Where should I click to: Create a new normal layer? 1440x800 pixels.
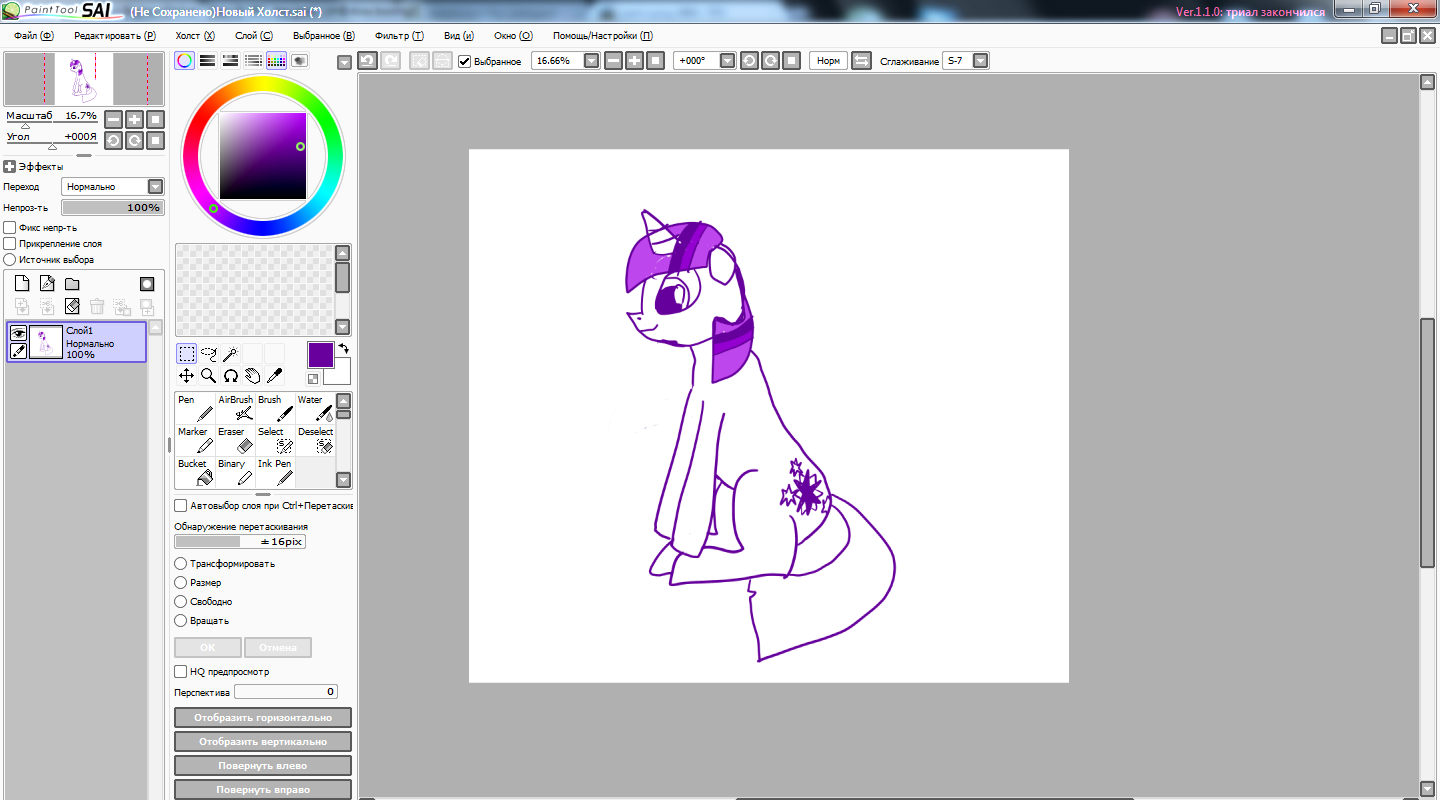point(22,284)
